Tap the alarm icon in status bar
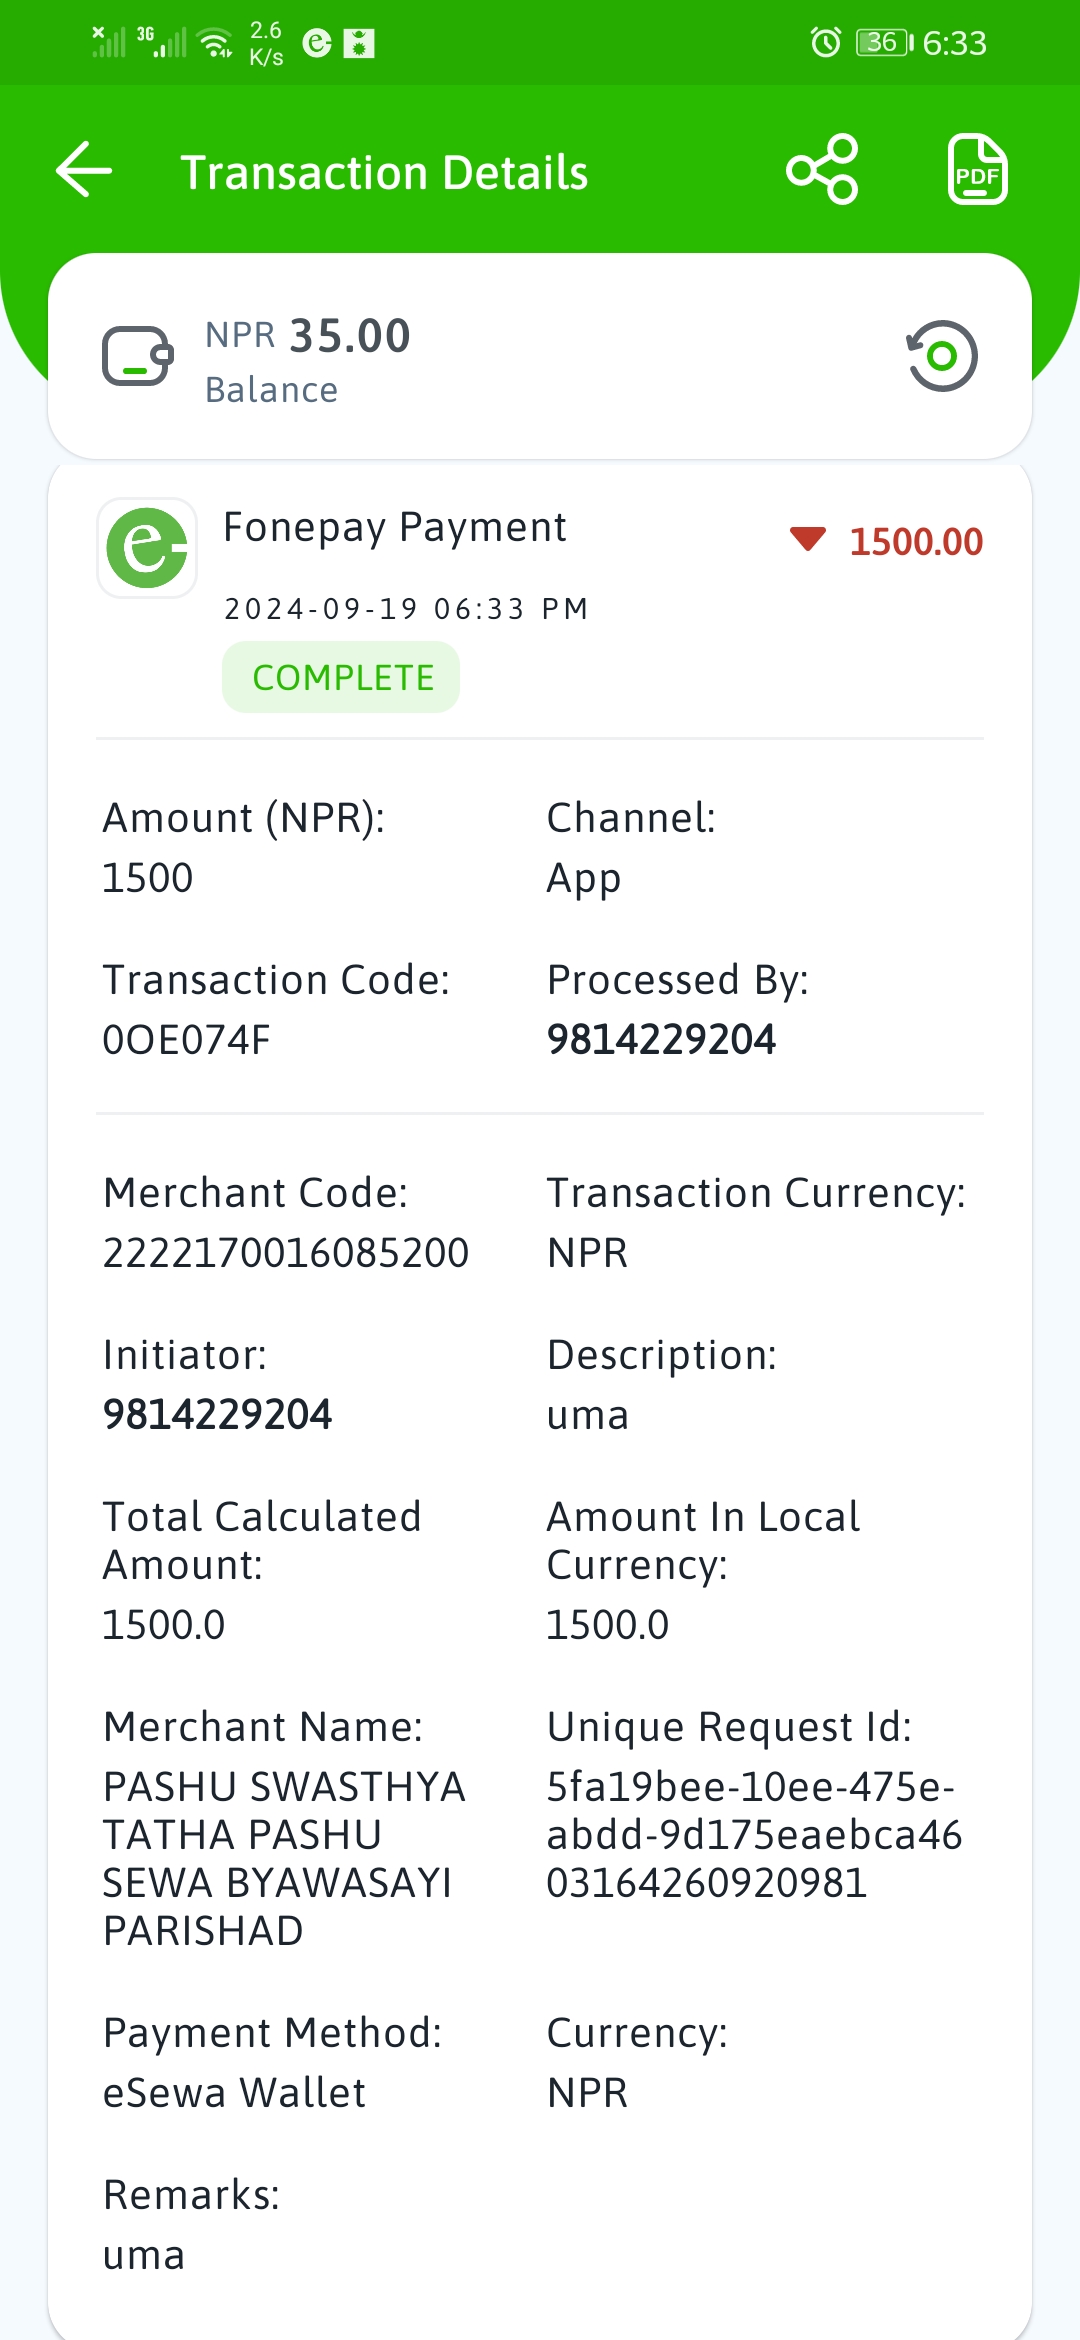The width and height of the screenshot is (1080, 2340). (825, 43)
